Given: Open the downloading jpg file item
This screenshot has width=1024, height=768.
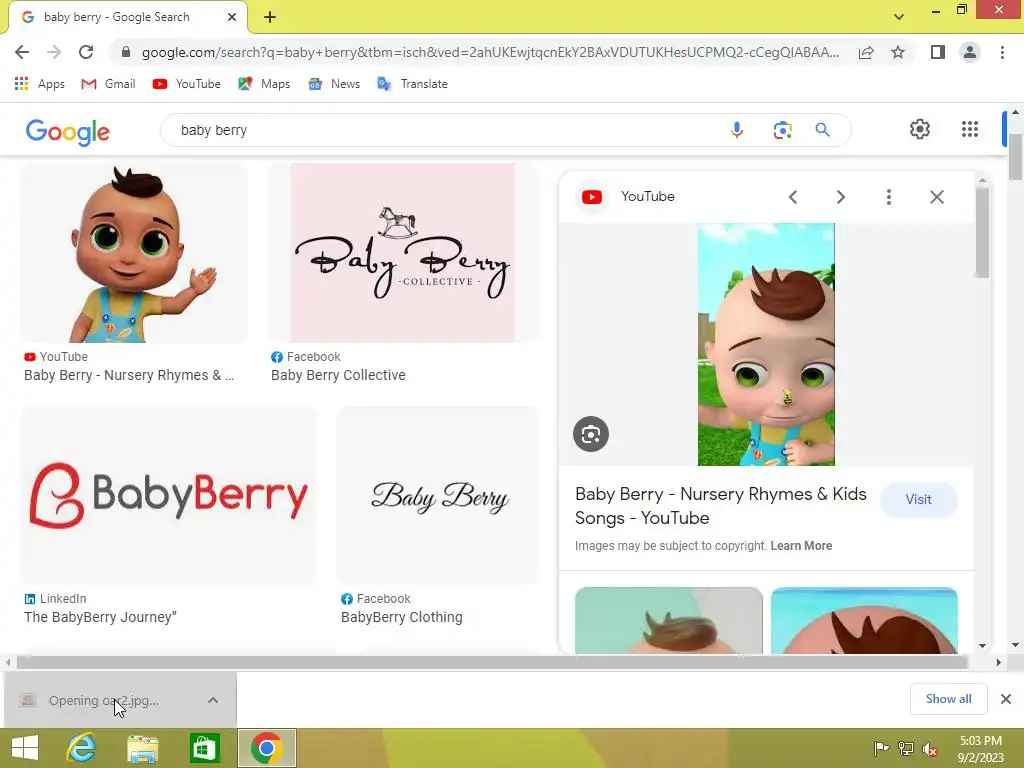Looking at the screenshot, I should (x=104, y=701).
